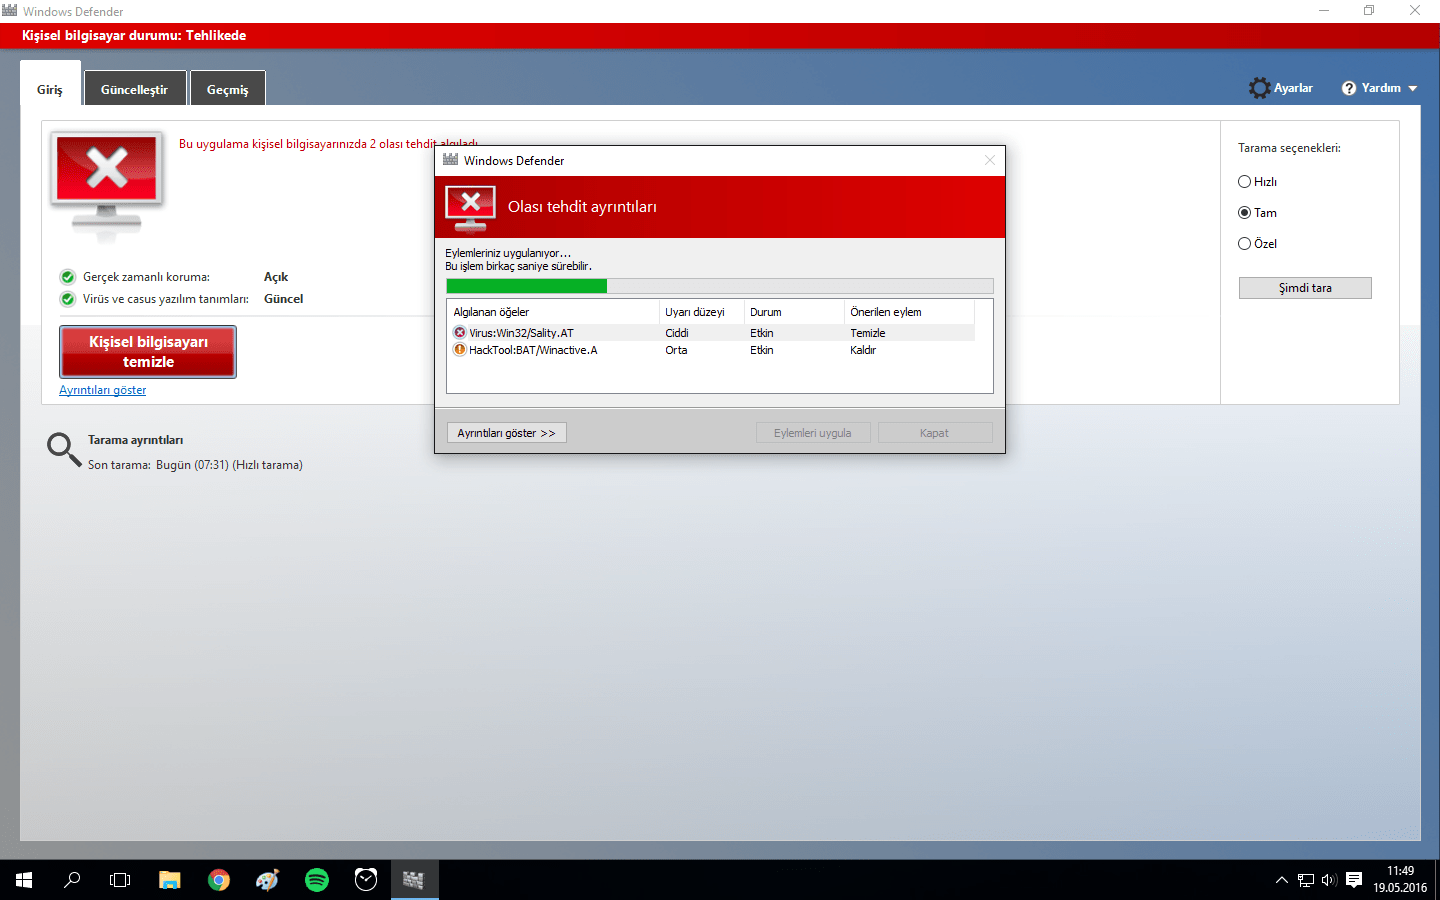Open the Windows Start menu

24,880
